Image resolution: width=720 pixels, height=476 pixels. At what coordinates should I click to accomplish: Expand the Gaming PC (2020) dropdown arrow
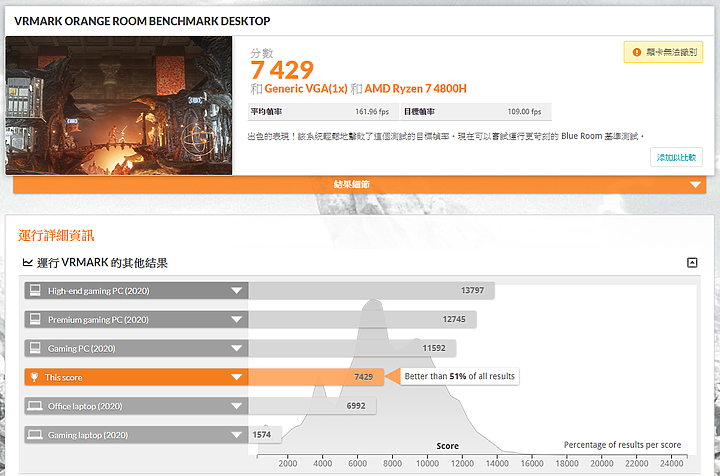(x=236, y=348)
